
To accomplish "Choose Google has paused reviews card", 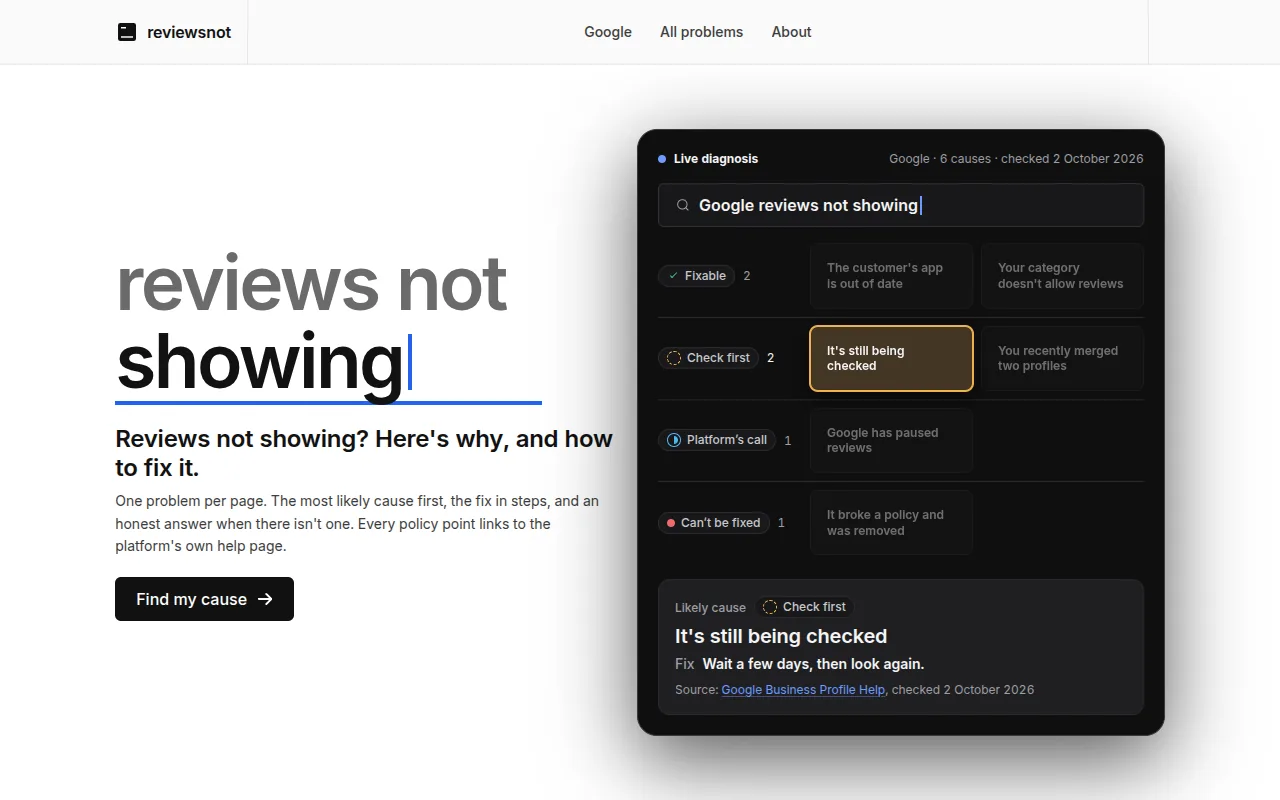I will (891, 440).
